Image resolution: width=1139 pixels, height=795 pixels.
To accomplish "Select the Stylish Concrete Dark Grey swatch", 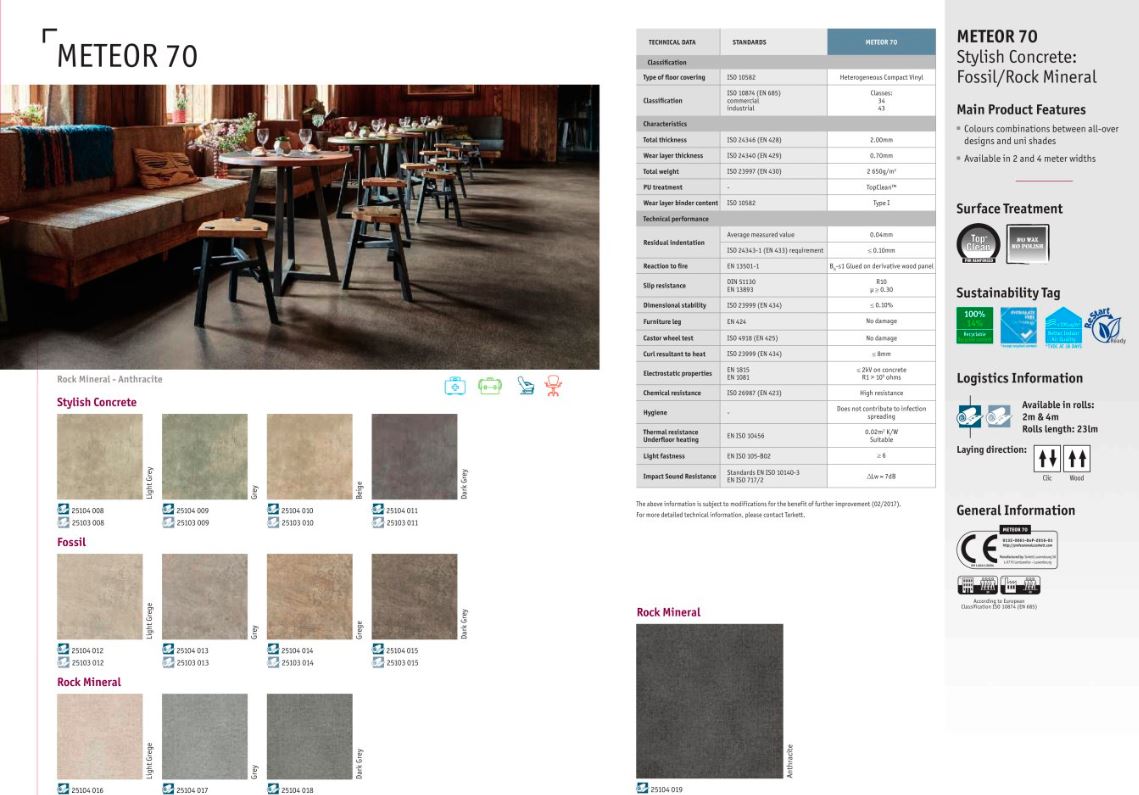I will coord(415,456).
